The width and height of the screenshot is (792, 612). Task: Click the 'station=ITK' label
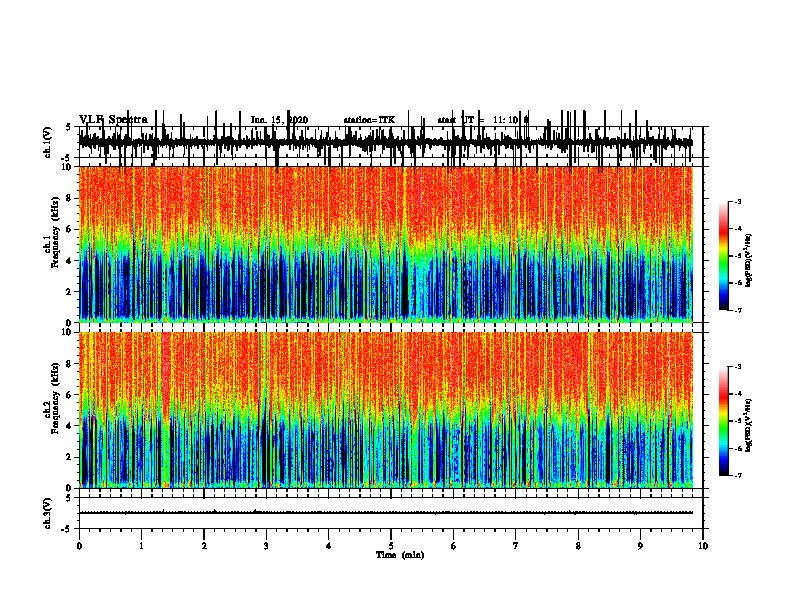369,120
